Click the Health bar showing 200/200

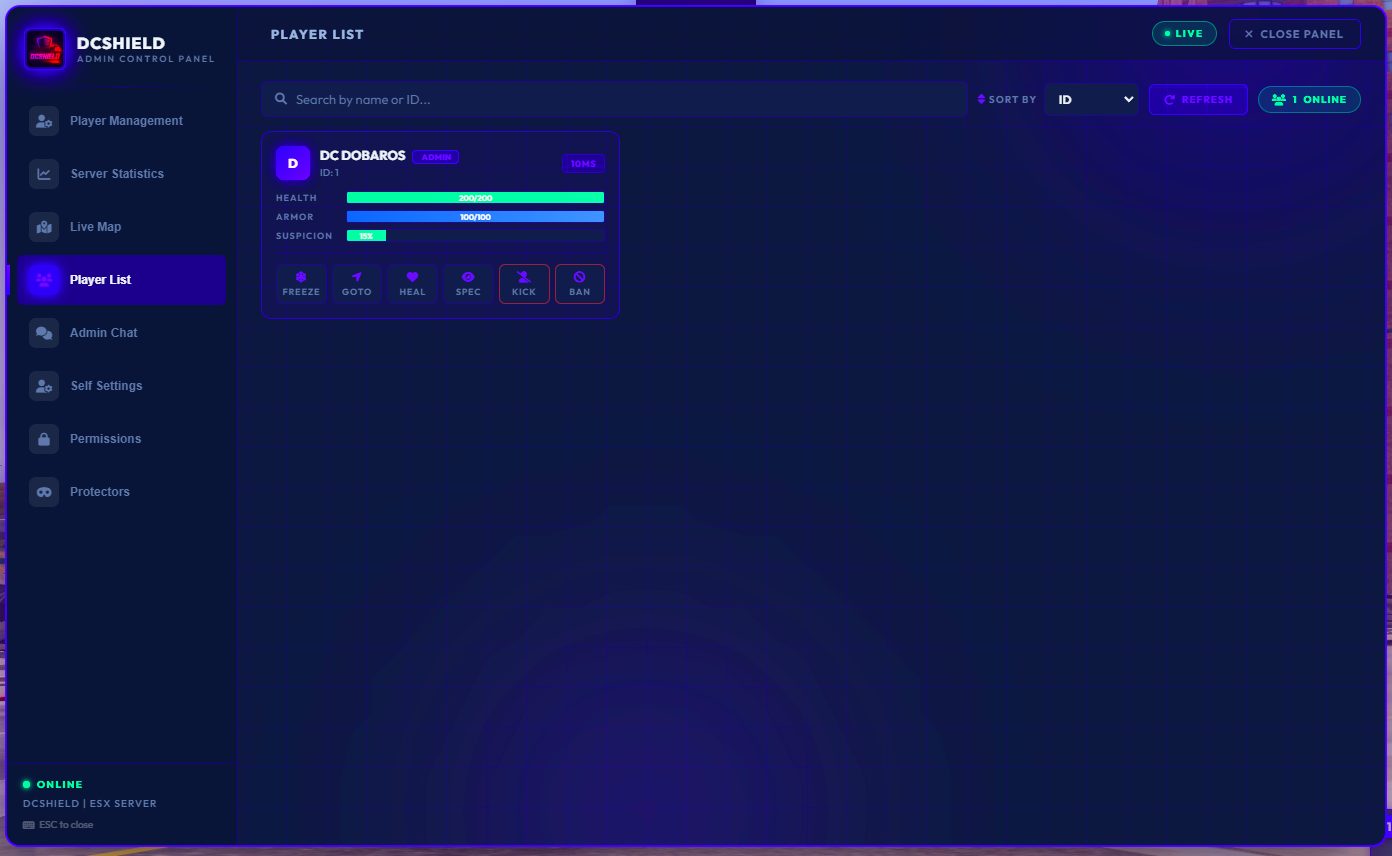click(x=475, y=198)
